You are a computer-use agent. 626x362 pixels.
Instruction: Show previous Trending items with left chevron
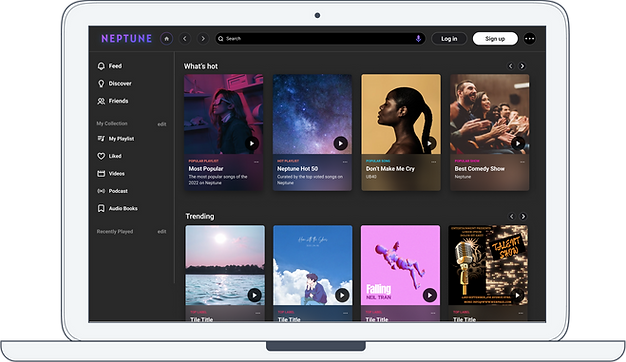511,216
